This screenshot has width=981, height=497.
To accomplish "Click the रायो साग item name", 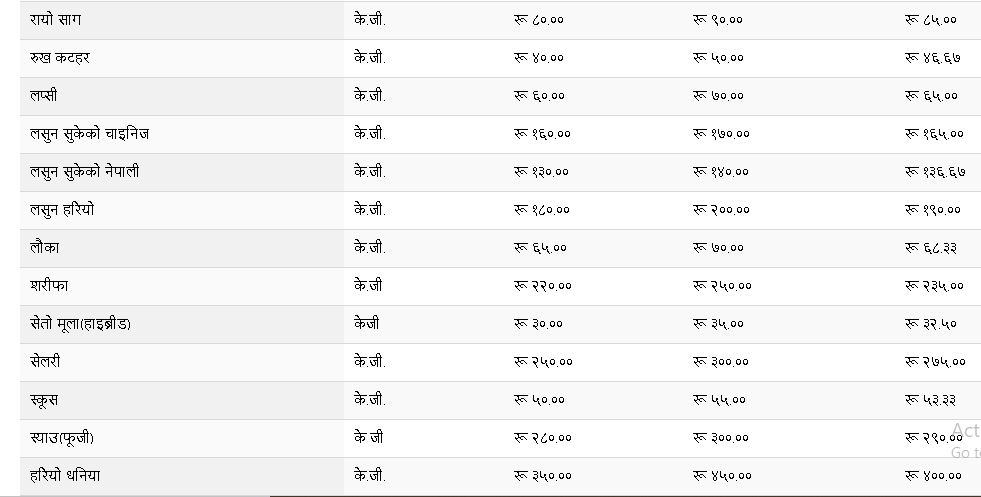I will 55,20.
